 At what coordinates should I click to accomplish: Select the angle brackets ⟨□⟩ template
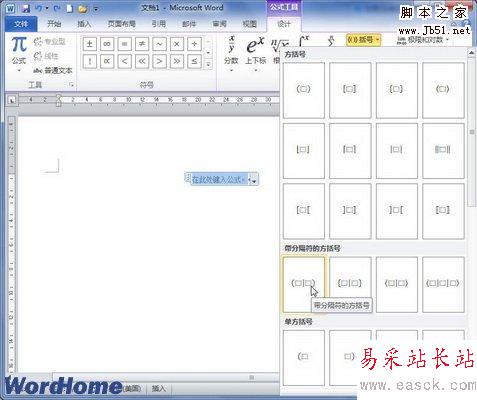coord(443,90)
